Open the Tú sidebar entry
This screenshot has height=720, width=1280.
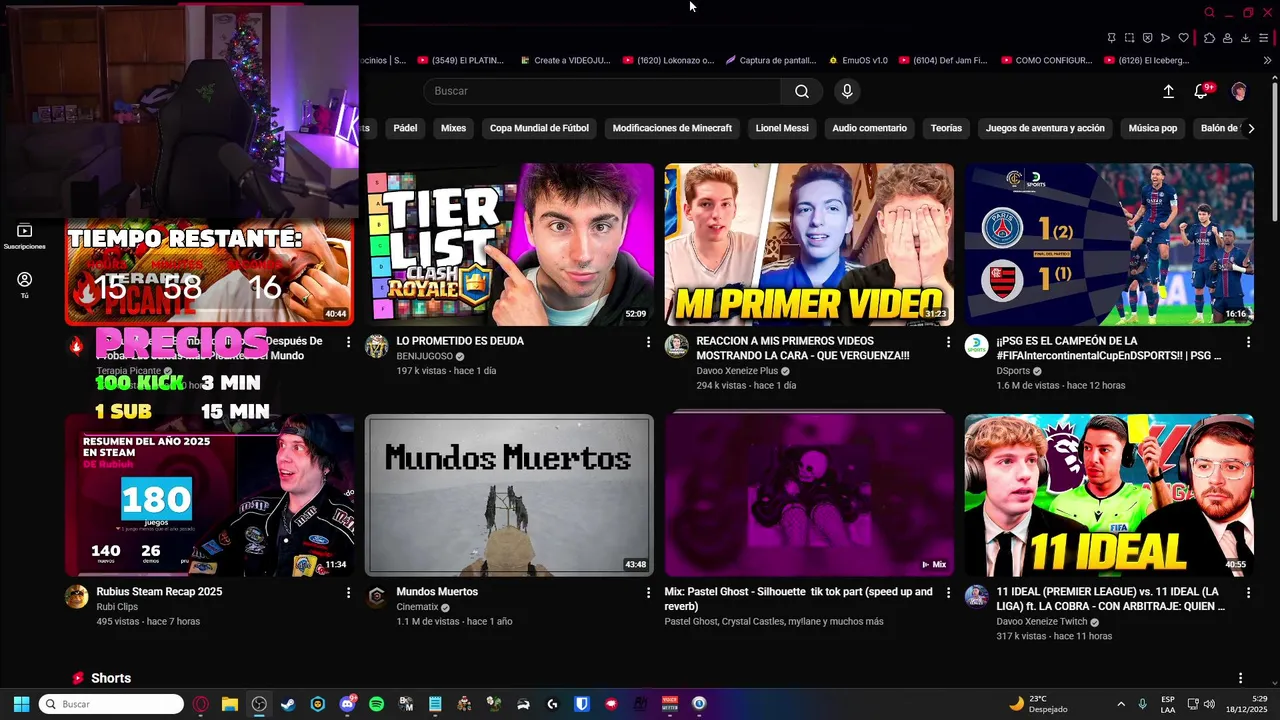[x=24, y=285]
